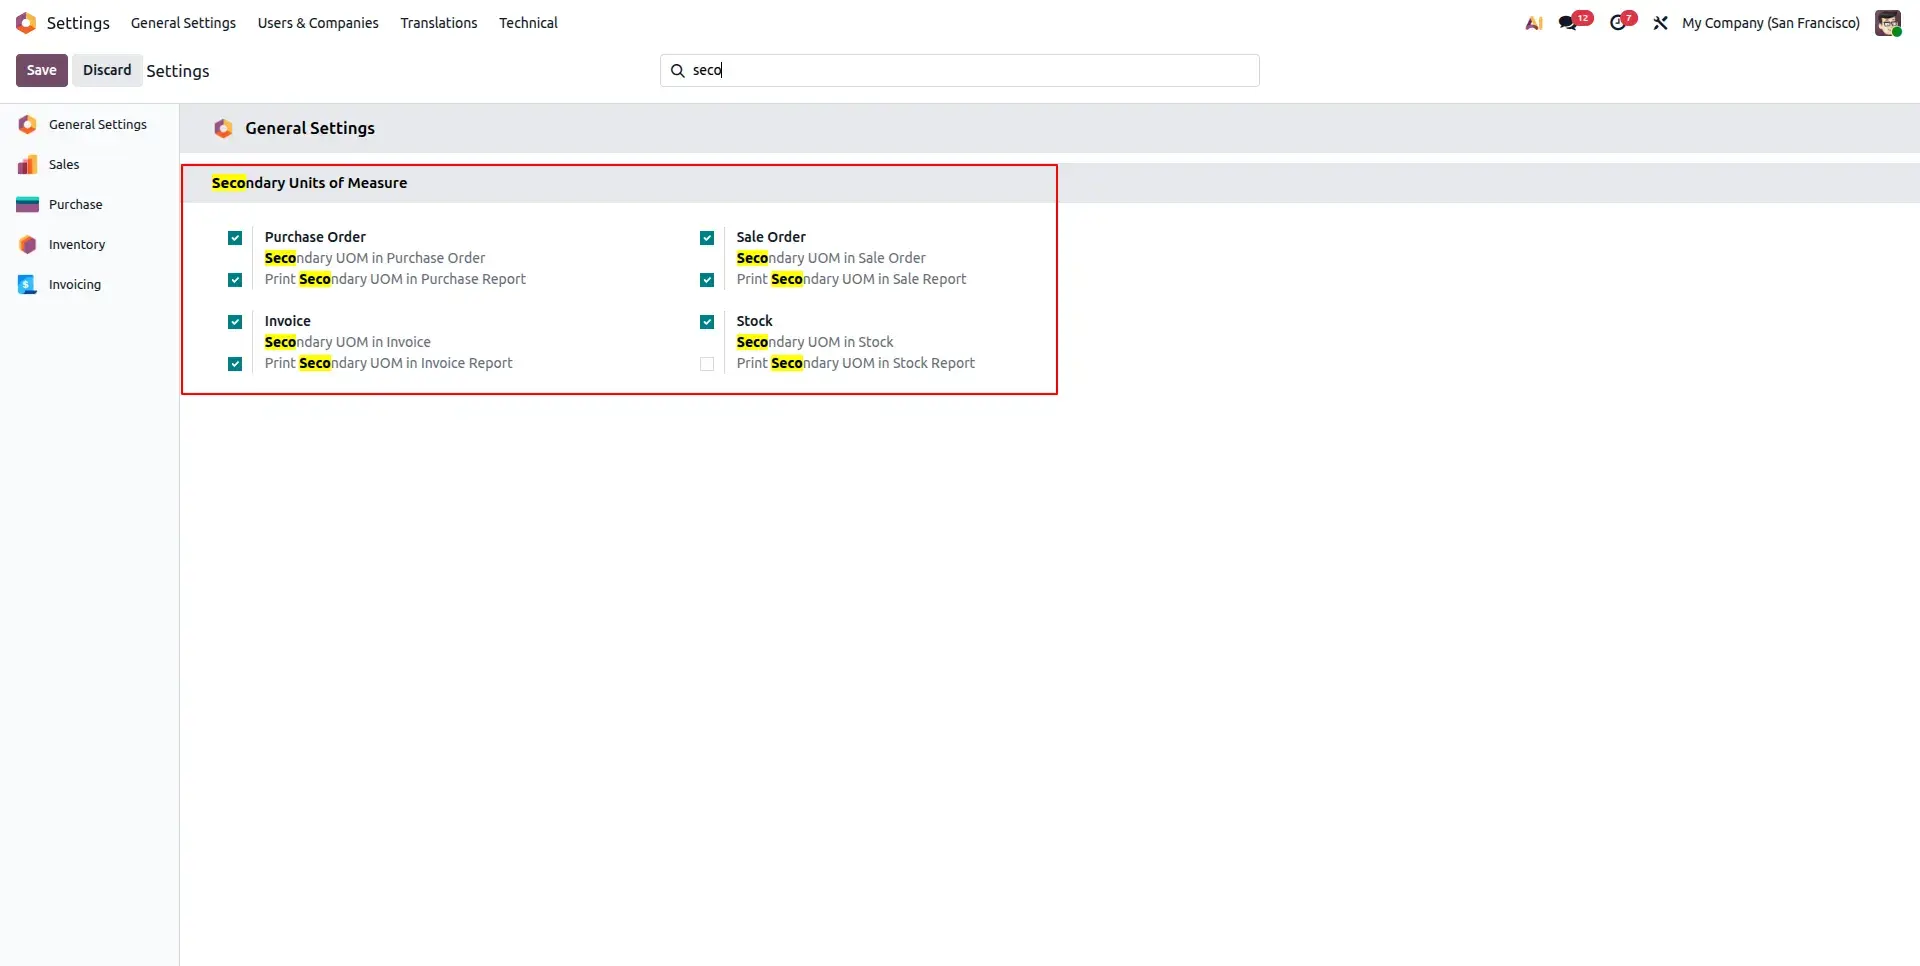Click the General Settings section header icon
The height and width of the screenshot is (966, 1920).
click(223, 128)
